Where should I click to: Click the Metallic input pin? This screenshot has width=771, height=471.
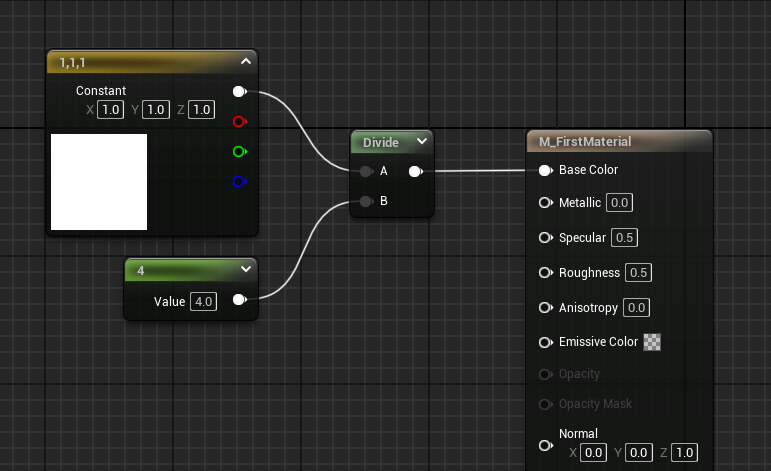545,203
